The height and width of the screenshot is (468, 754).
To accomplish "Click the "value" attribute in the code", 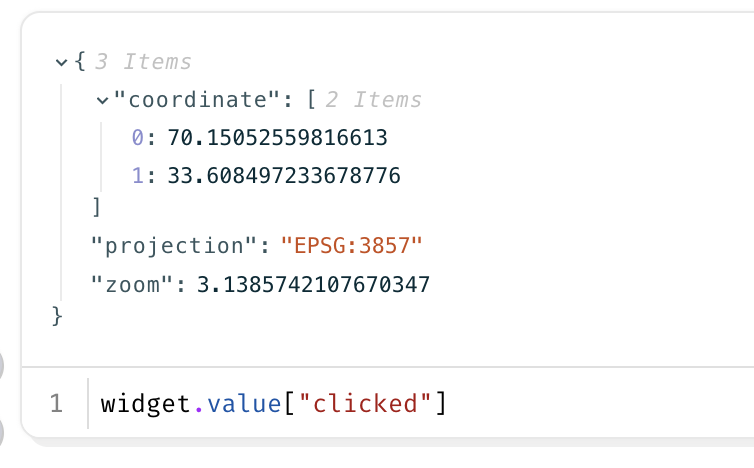I will pos(244,404).
